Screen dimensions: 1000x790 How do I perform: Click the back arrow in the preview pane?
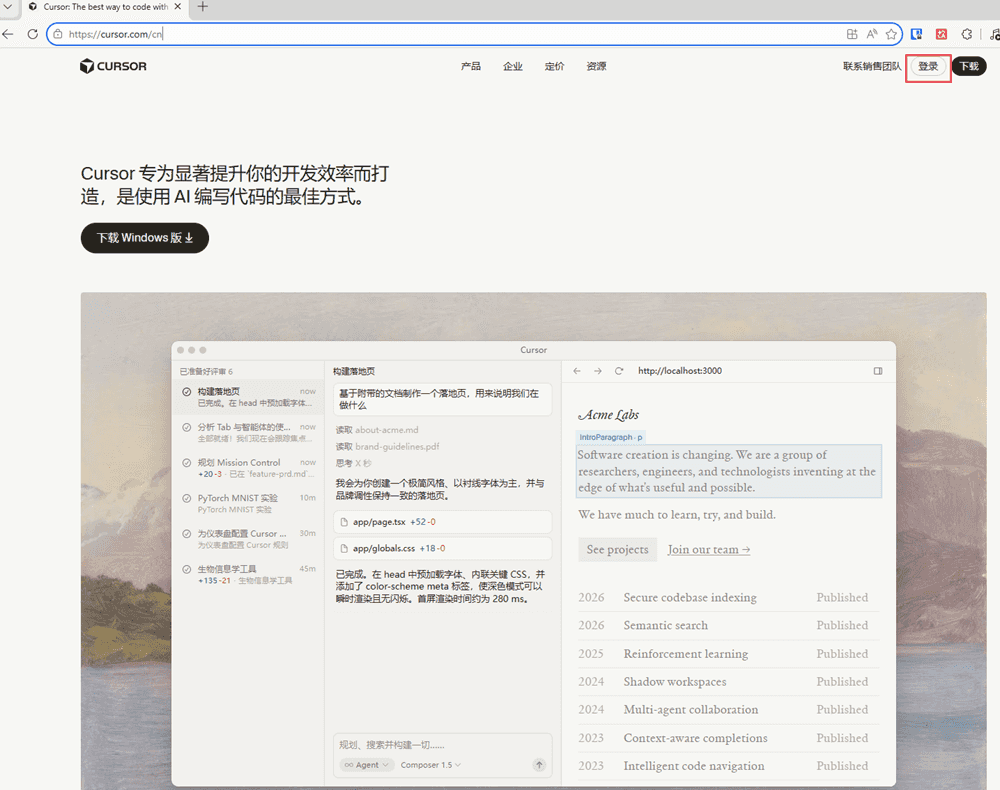click(577, 371)
